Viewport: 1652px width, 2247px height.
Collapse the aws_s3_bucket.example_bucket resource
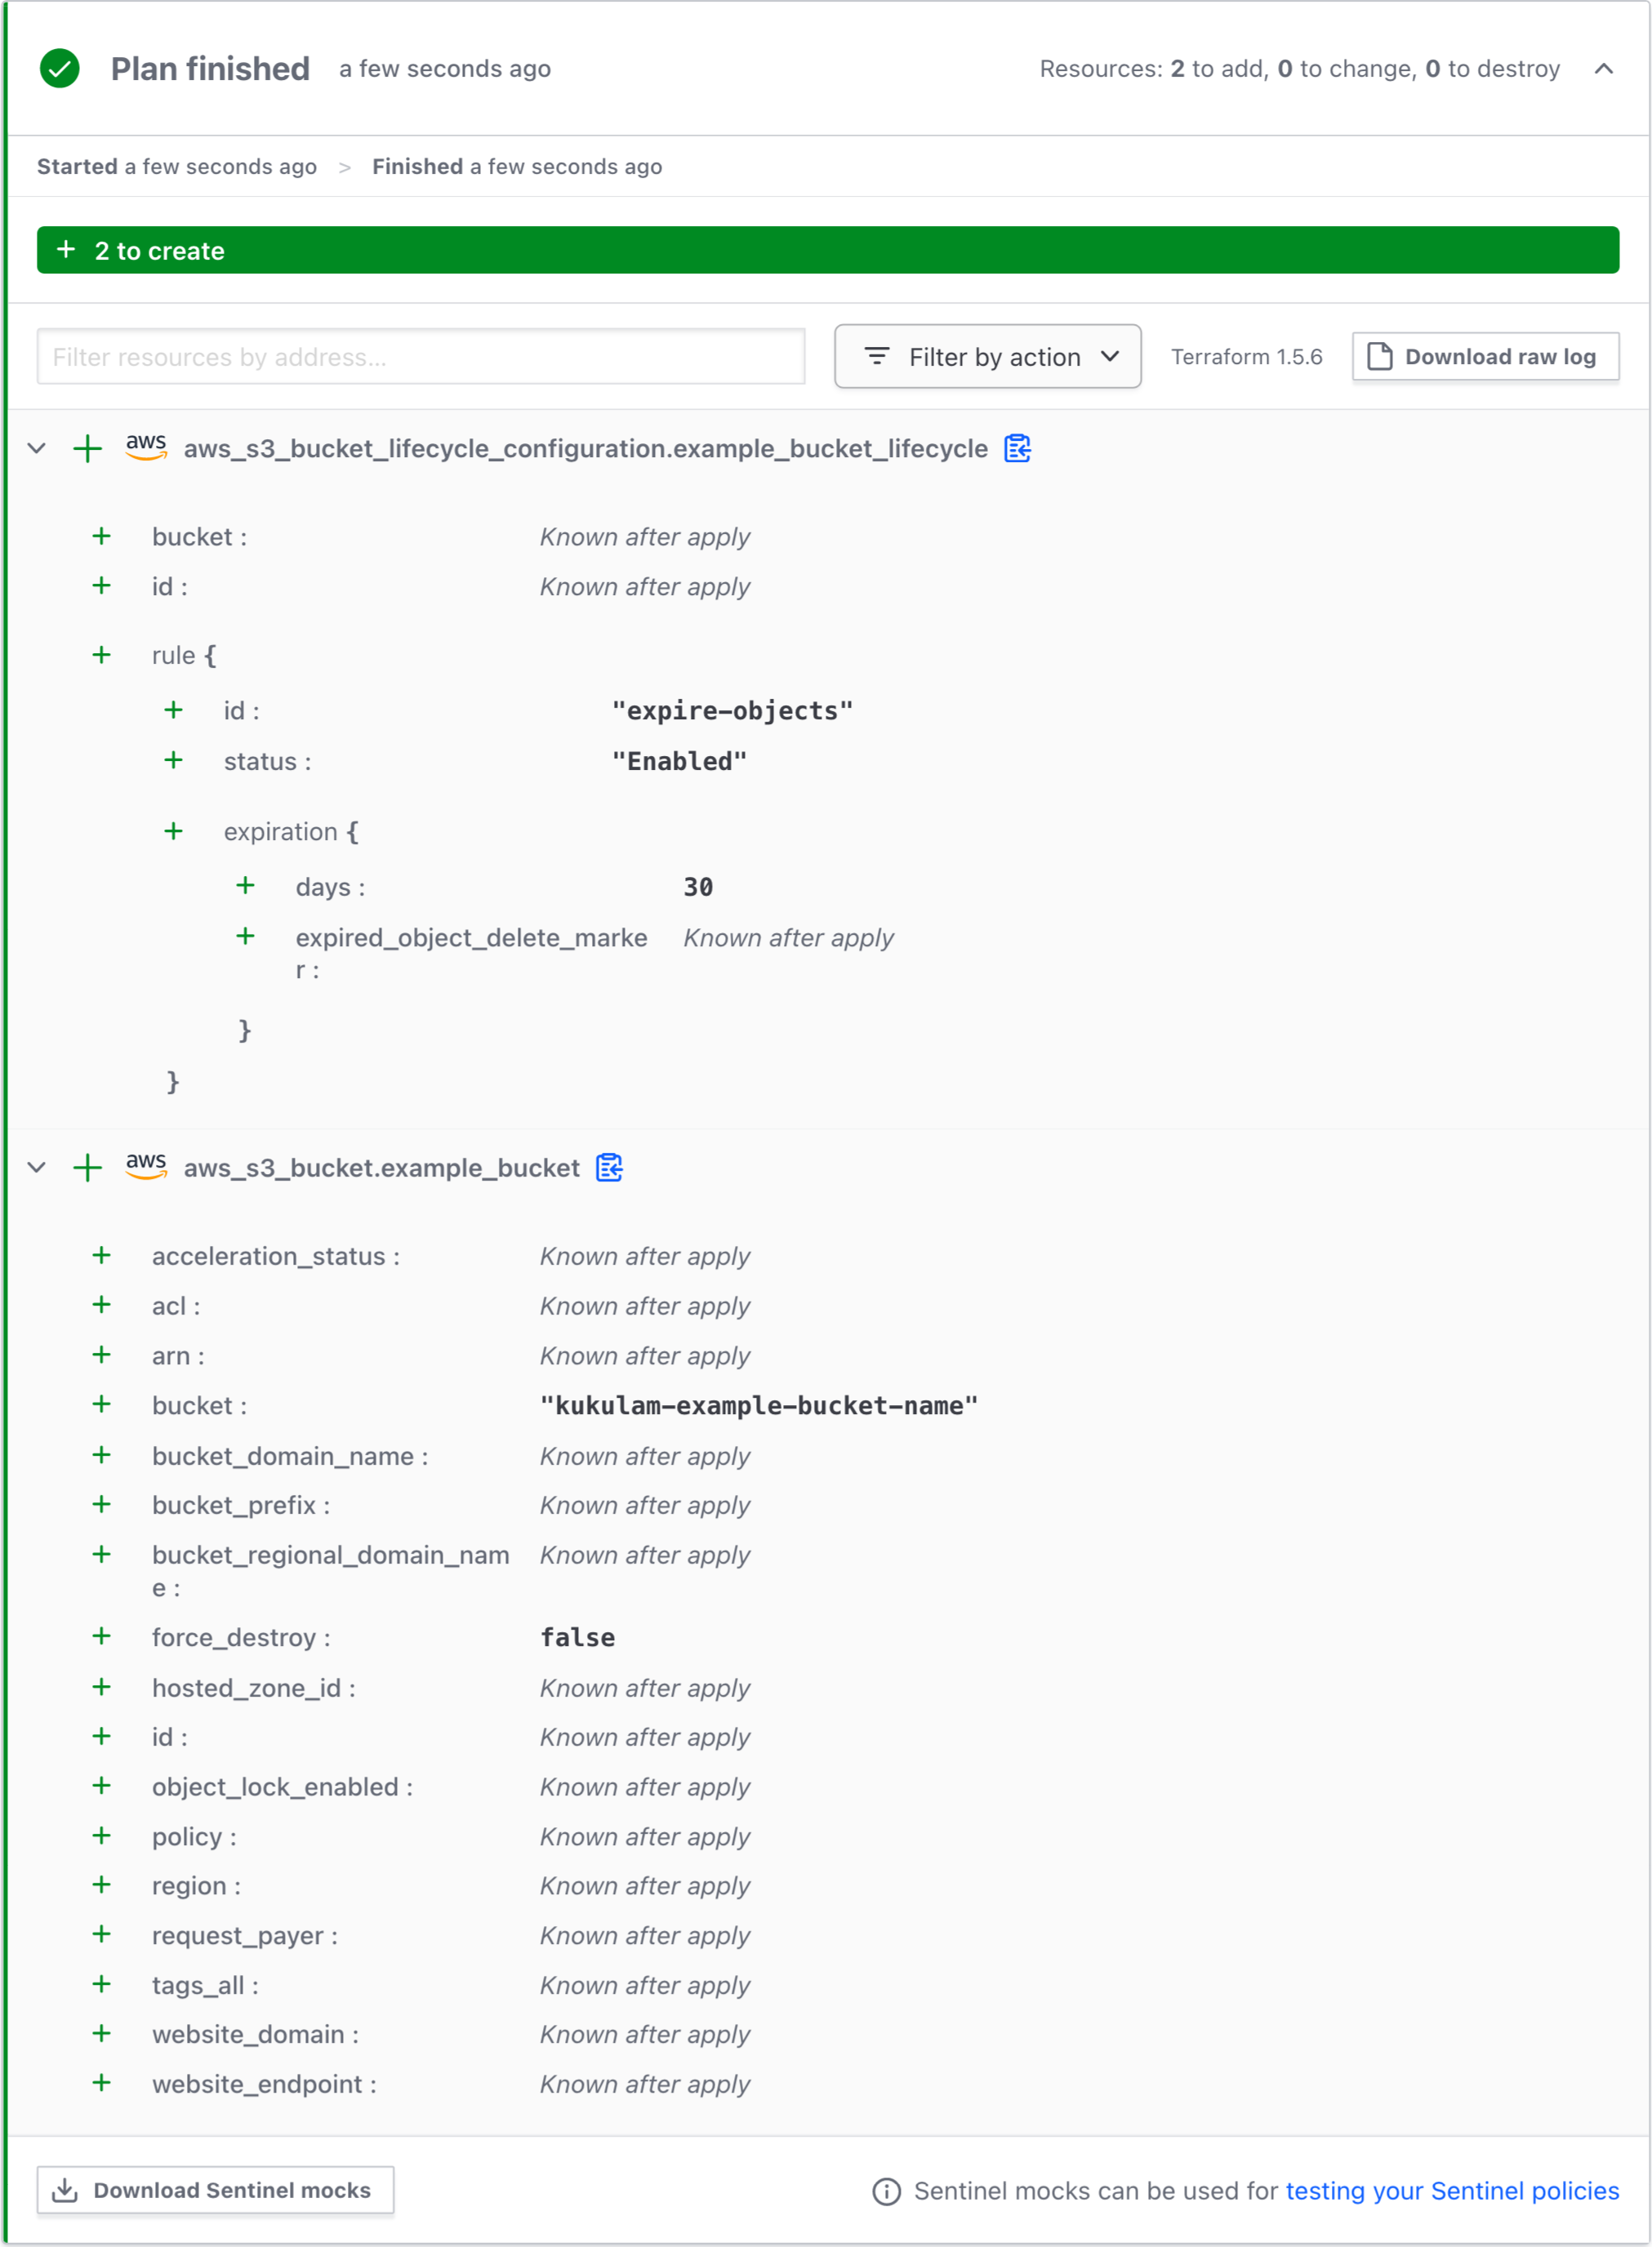[x=37, y=1168]
